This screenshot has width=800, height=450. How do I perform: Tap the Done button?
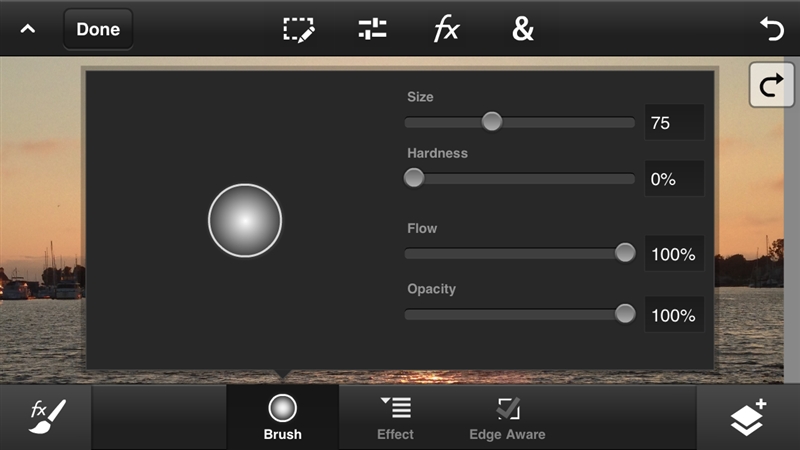pos(98,29)
